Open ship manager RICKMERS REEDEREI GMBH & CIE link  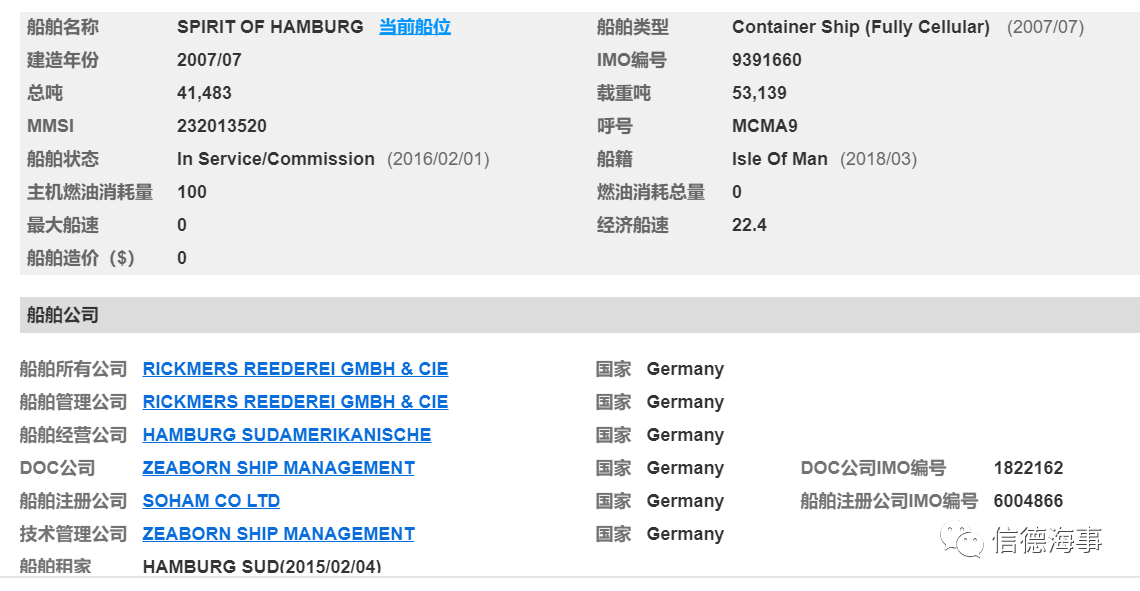click(x=295, y=401)
